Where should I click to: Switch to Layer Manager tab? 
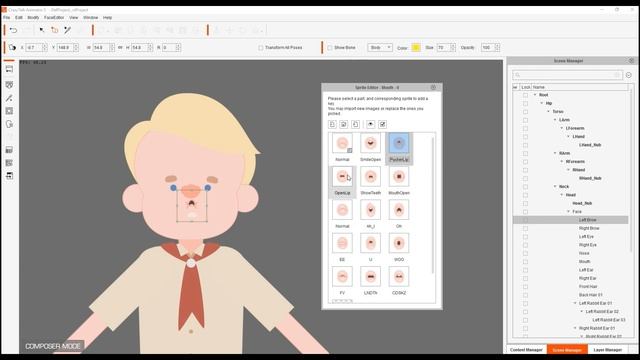click(x=607, y=350)
